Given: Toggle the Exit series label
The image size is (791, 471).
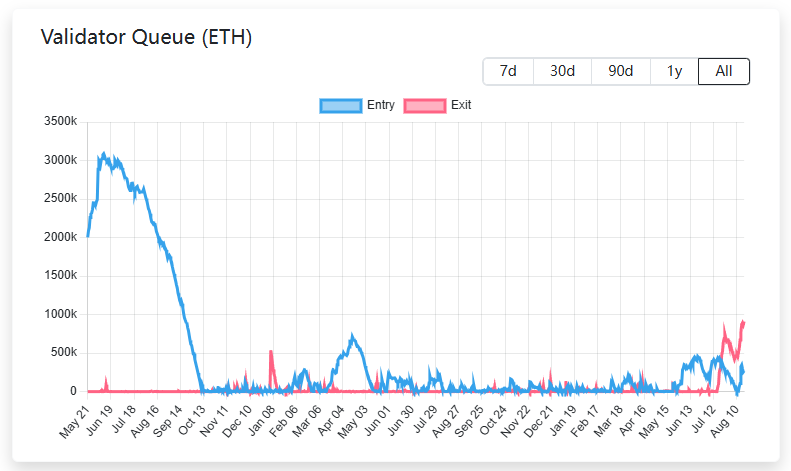Looking at the screenshot, I should [x=461, y=105].
